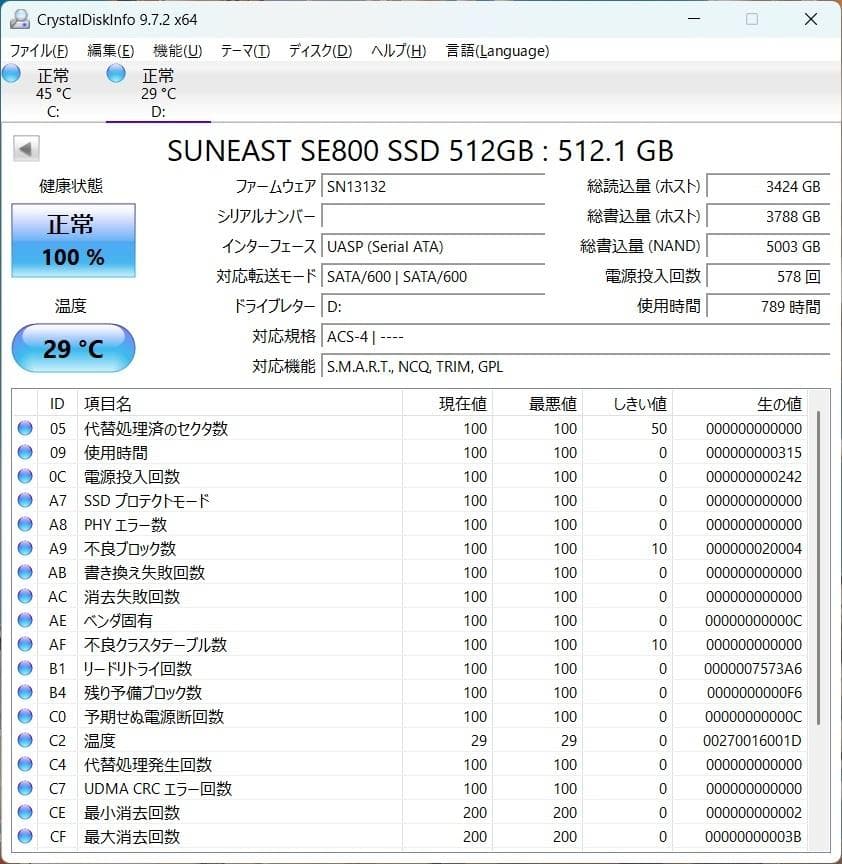Select the D: drive tab at 29 °C
This screenshot has width=842, height=864.
[x=158, y=93]
